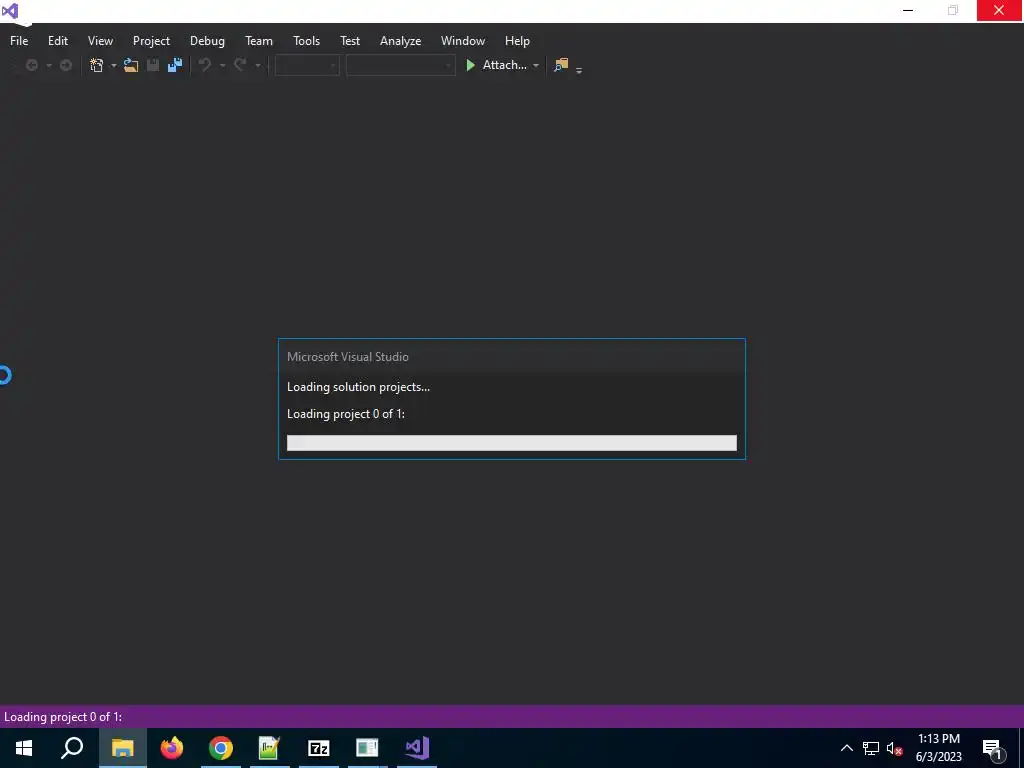Expand the Navigate Backward history dropdown
The width and height of the screenshot is (1024, 768).
48,65
